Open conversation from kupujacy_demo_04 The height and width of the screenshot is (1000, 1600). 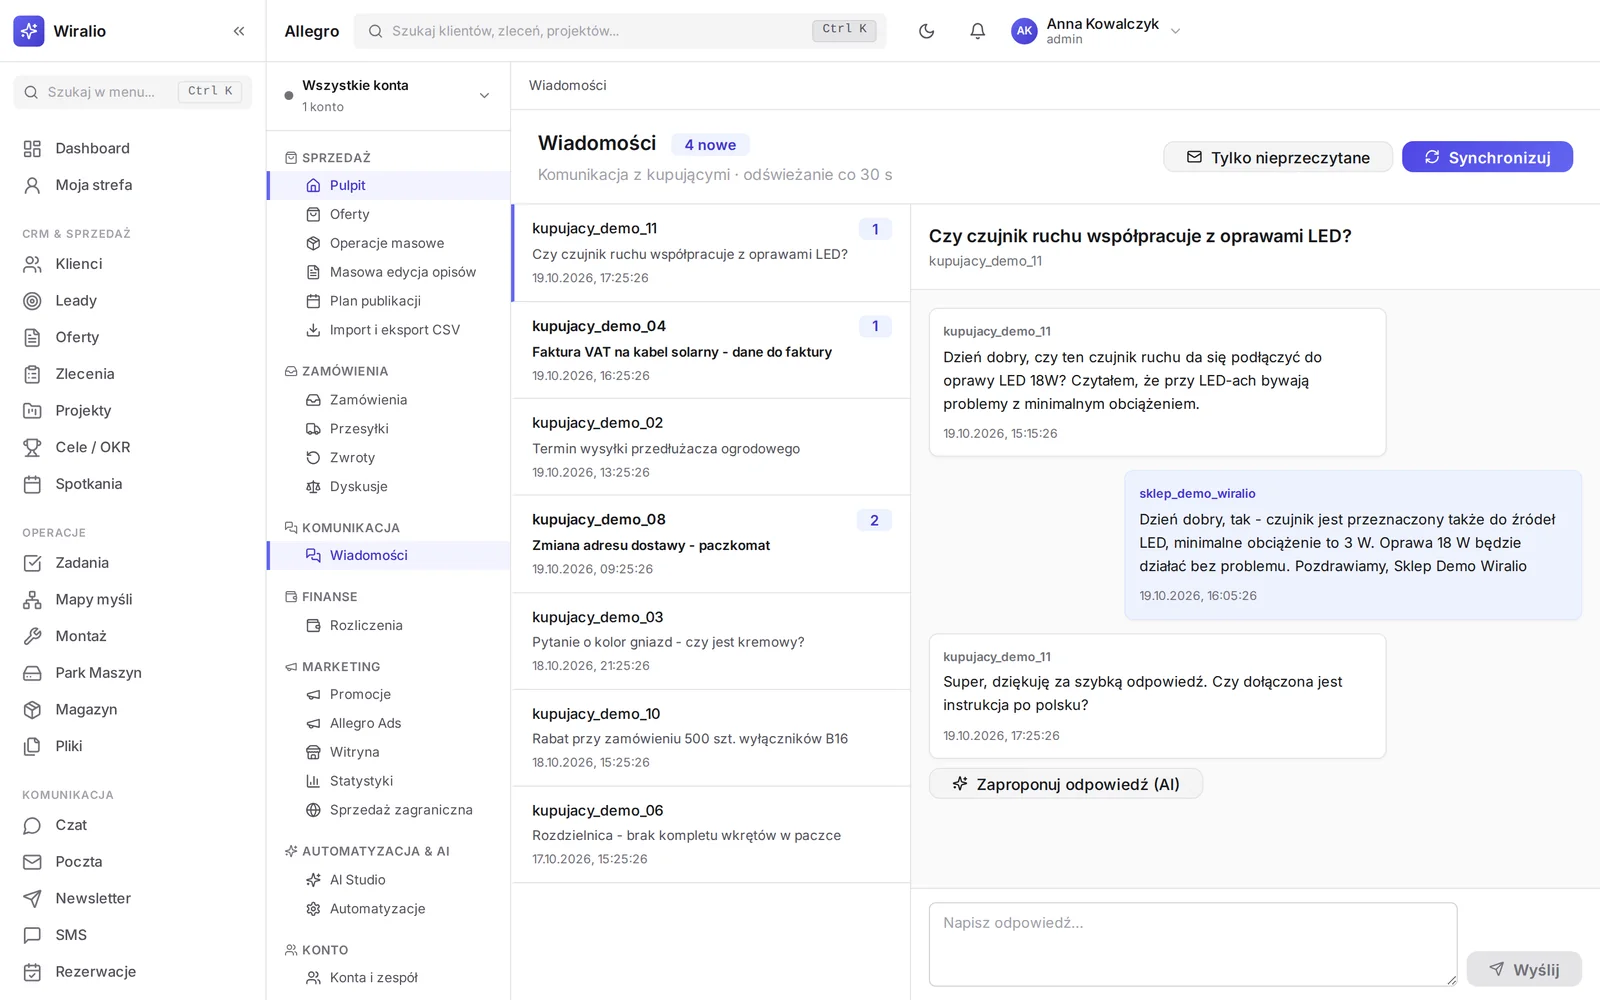(x=711, y=350)
